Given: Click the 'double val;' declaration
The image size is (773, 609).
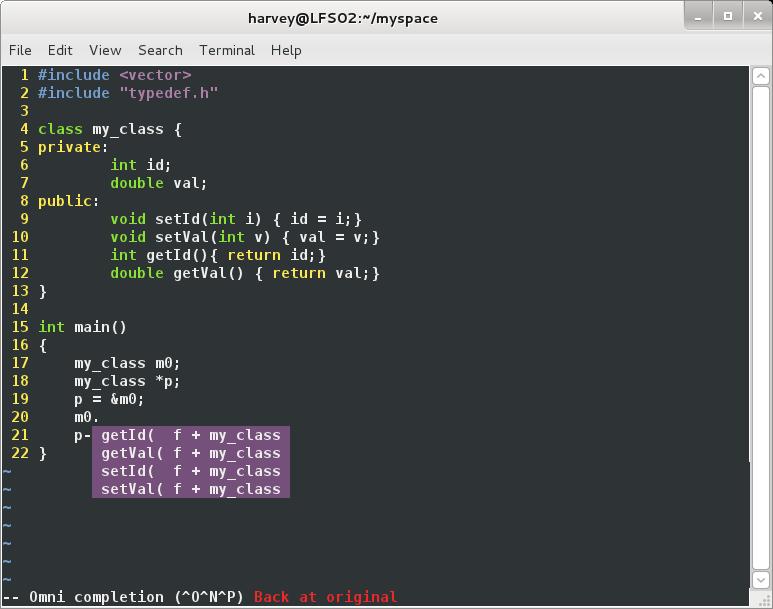Looking at the screenshot, I should pyautogui.click(x=158, y=183).
